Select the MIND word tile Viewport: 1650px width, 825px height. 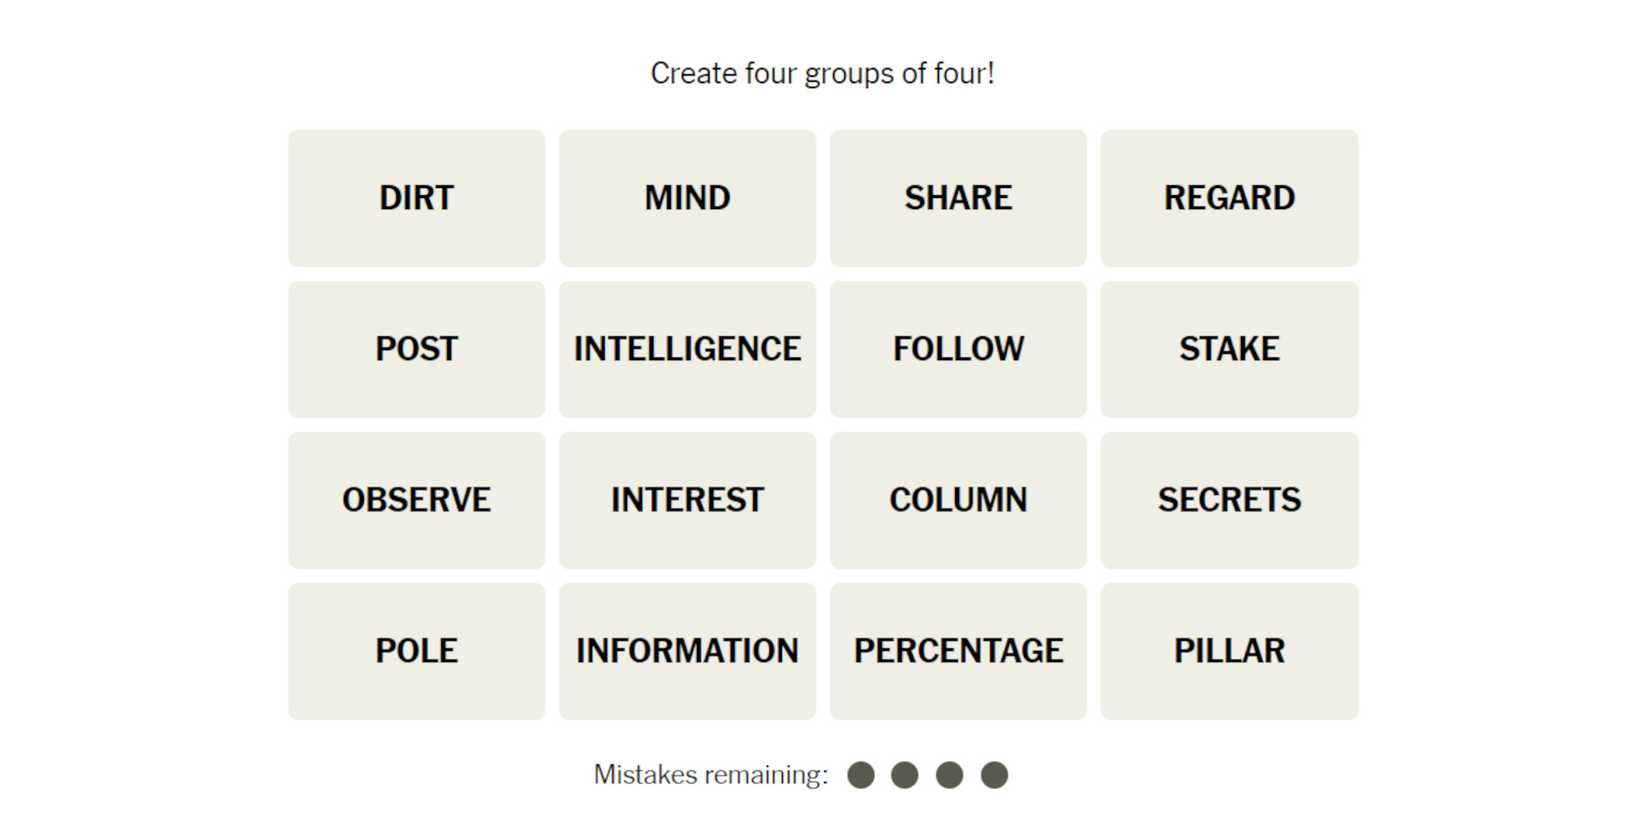pyautogui.click(x=687, y=198)
